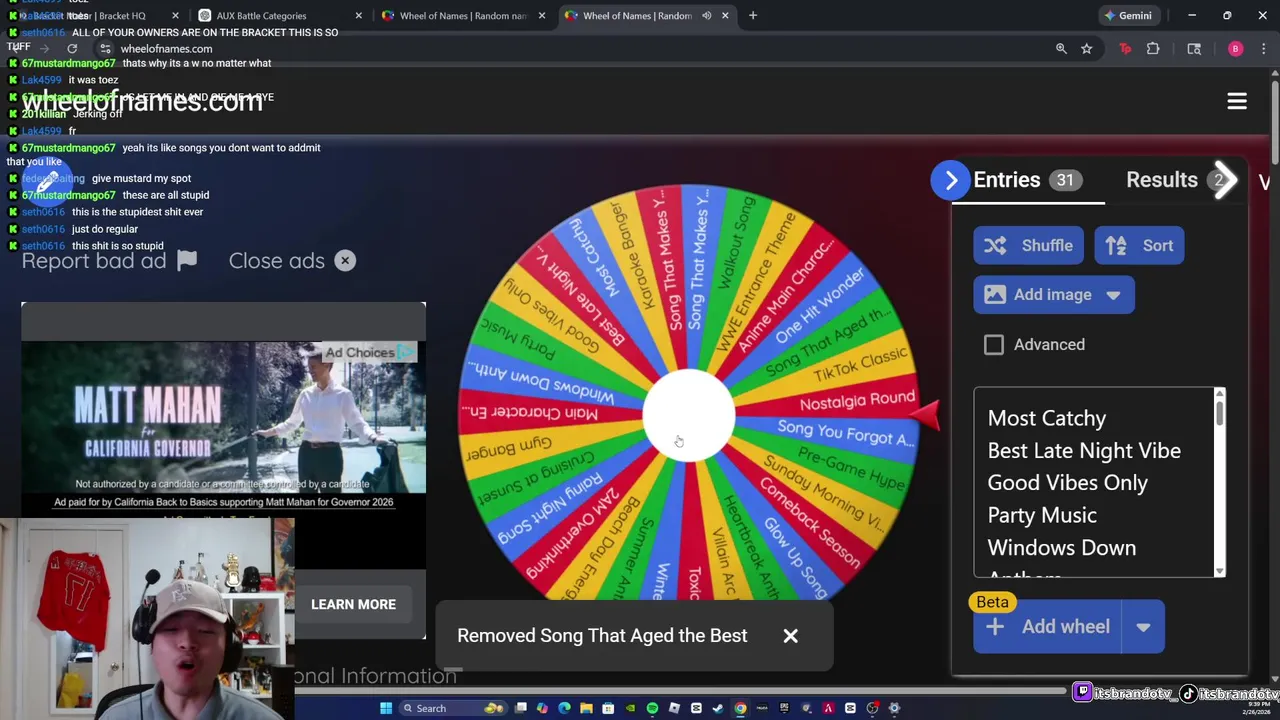Close the AUX Battle Categories tab
This screenshot has height=720, width=1280.
click(358, 16)
